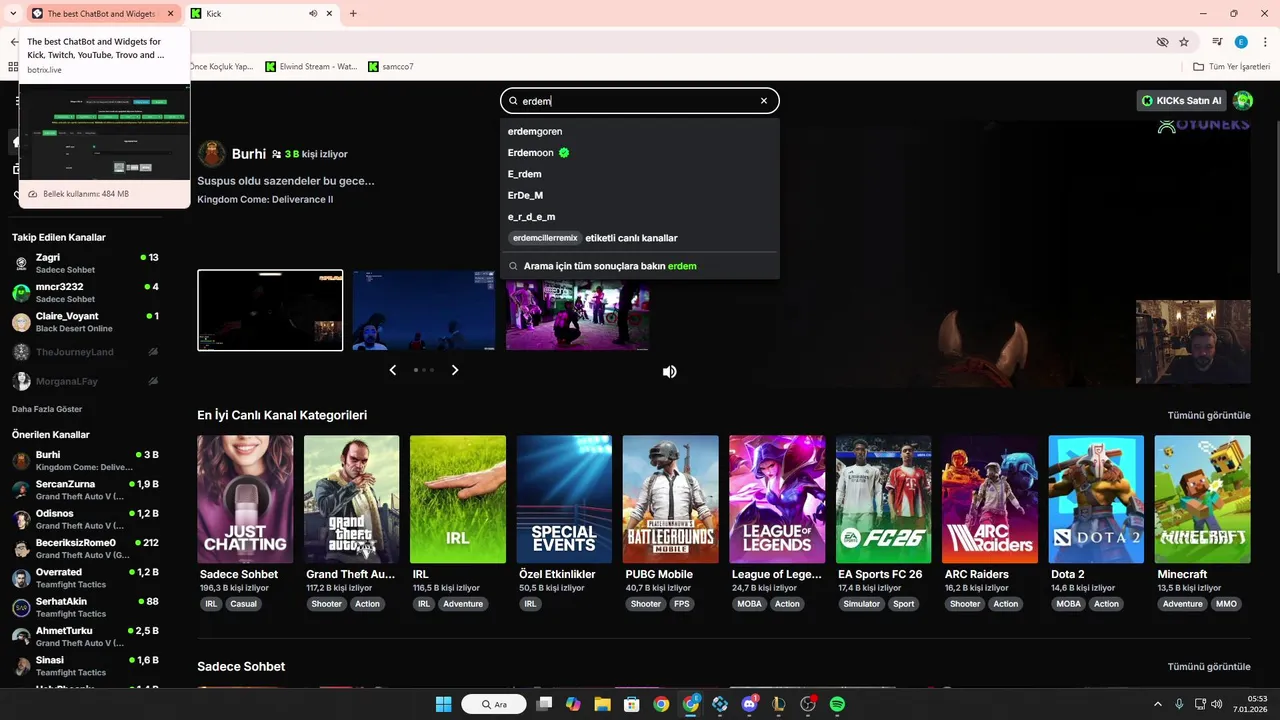Open Elwind Stream bookmark

[311, 67]
